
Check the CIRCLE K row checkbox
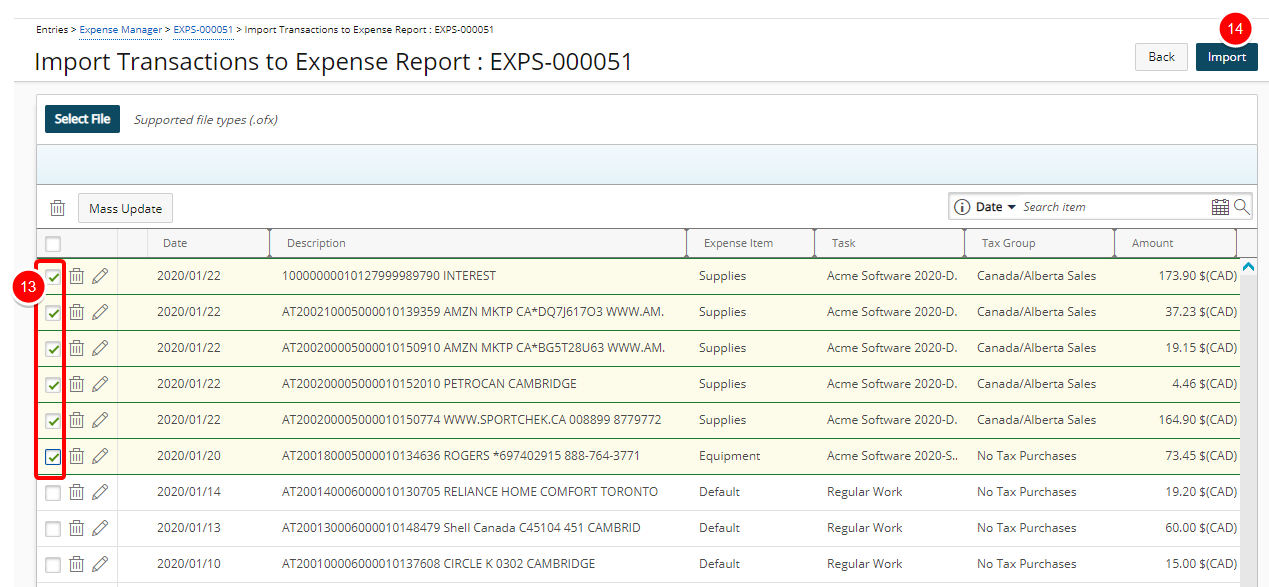click(x=53, y=565)
